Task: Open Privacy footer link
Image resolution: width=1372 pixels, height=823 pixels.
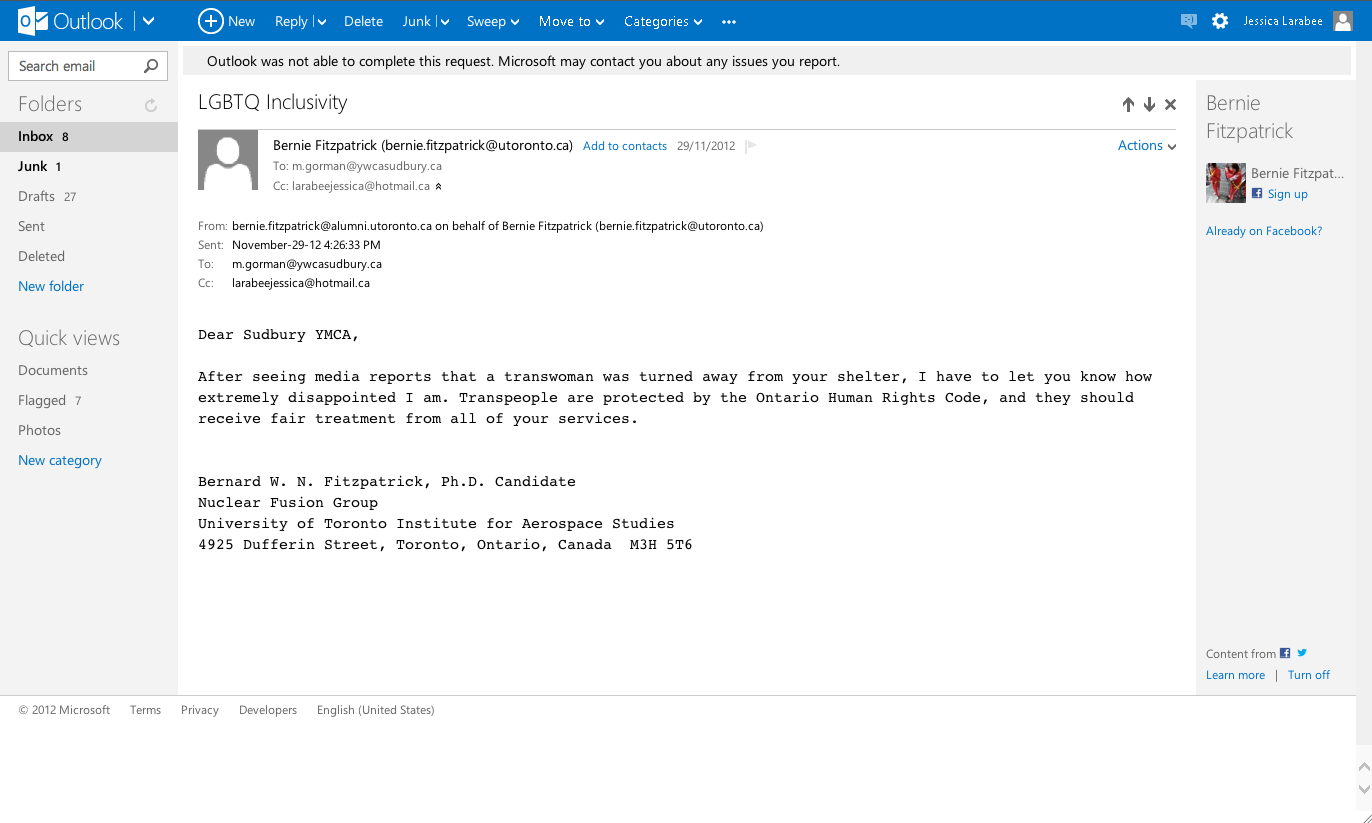Action: pyautogui.click(x=200, y=710)
